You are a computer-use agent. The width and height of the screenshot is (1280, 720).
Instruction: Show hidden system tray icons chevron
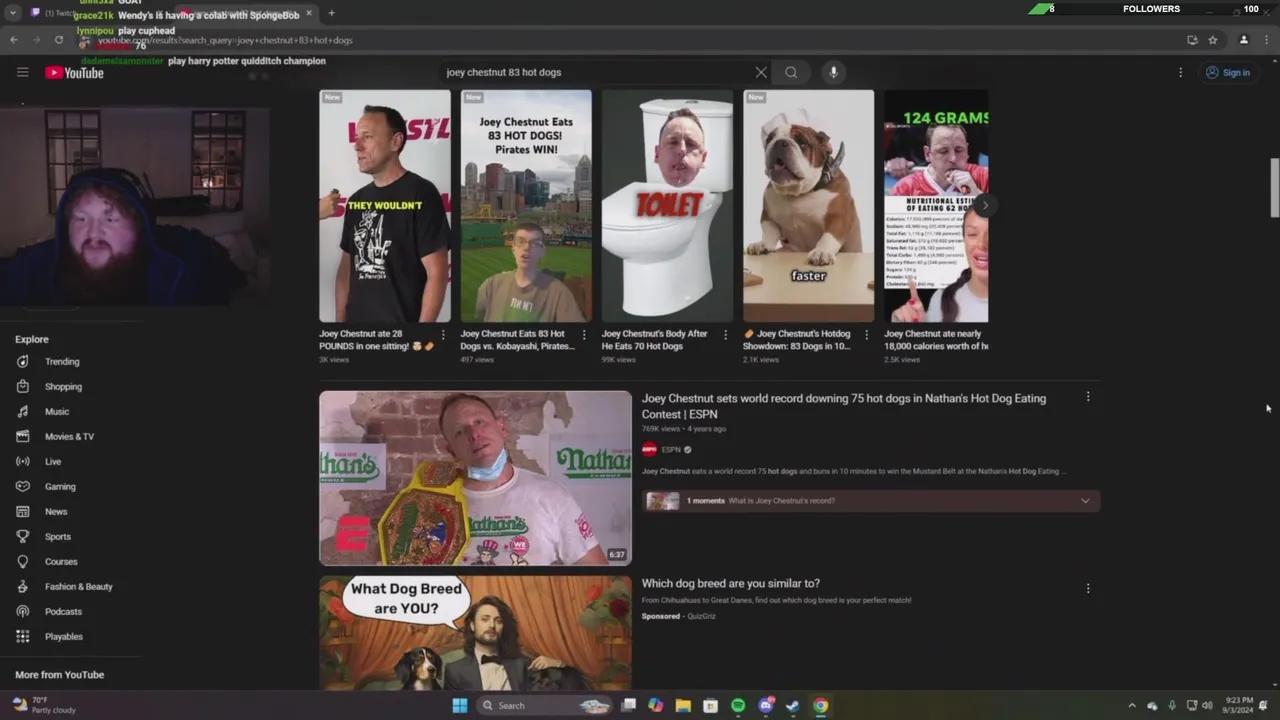point(1132,705)
